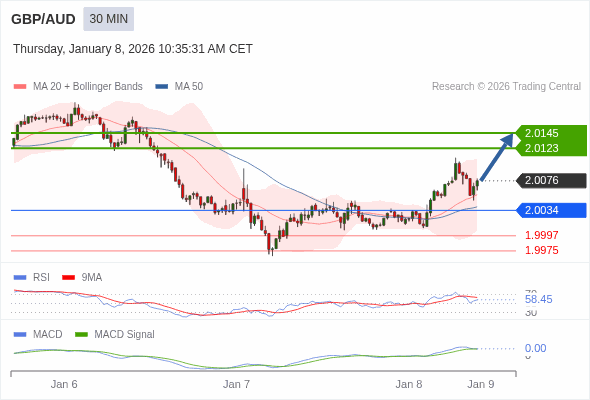Click the MACD Signal legend label
The height and width of the screenshot is (400, 590).
pyautogui.click(x=124, y=335)
